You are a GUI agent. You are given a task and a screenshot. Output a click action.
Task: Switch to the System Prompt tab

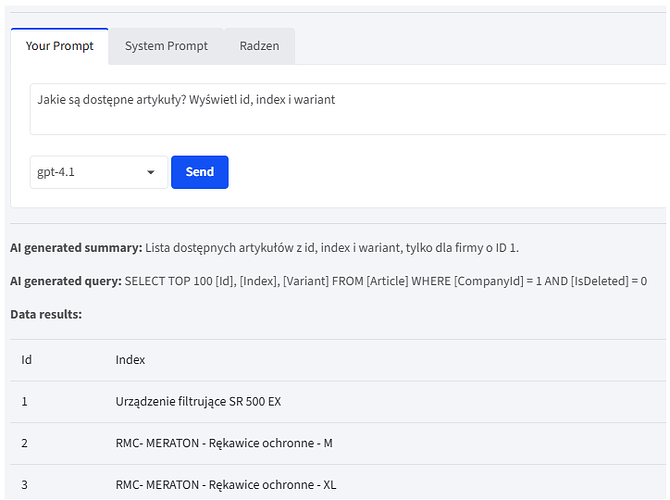pos(166,46)
